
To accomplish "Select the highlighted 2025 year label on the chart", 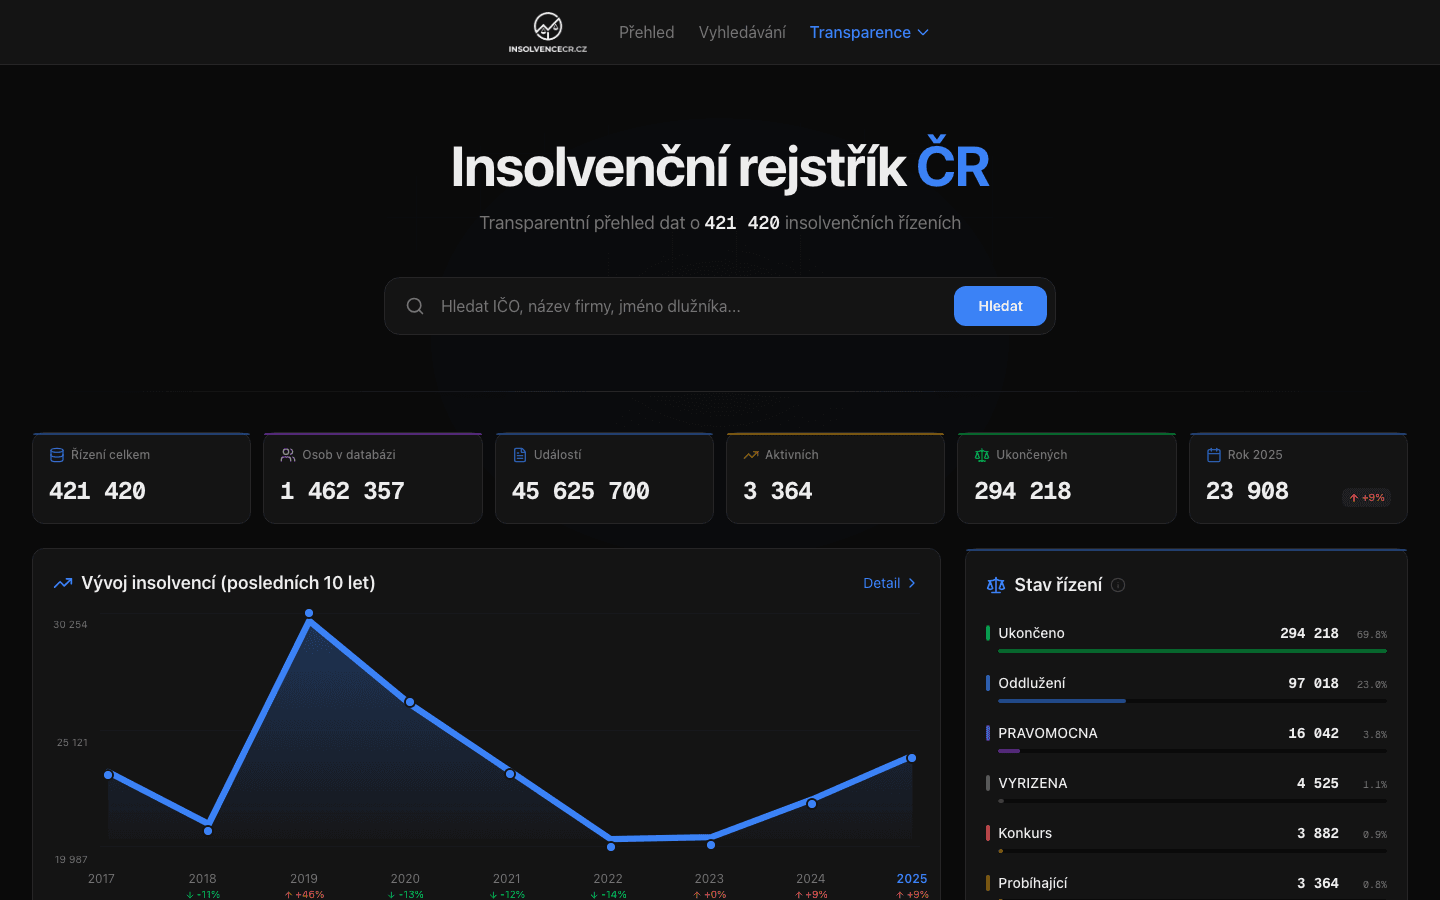I will pyautogui.click(x=912, y=879).
